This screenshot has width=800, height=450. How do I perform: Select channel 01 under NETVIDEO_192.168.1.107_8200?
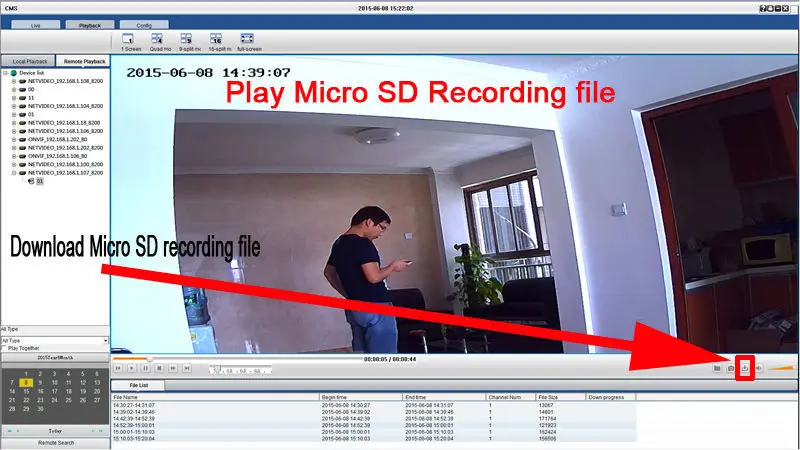coord(40,181)
